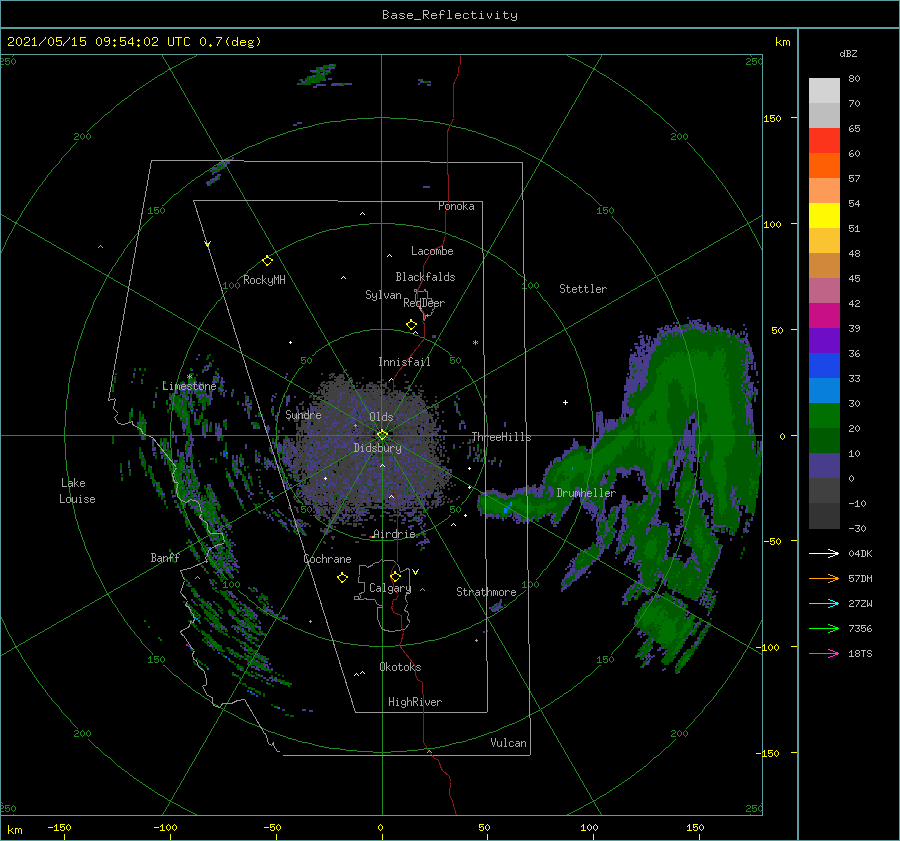Click the Limestone label
The image size is (900, 841).
(x=189, y=386)
